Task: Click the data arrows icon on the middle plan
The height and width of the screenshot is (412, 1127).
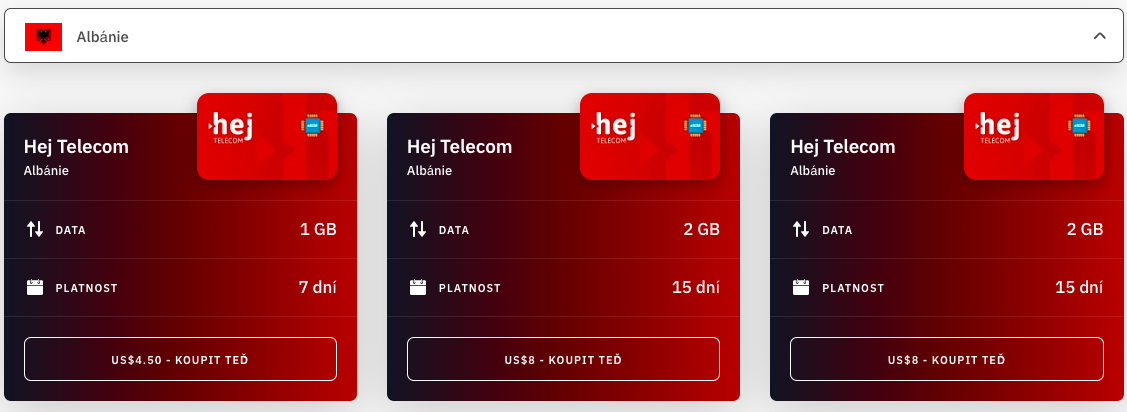Action: click(418, 229)
